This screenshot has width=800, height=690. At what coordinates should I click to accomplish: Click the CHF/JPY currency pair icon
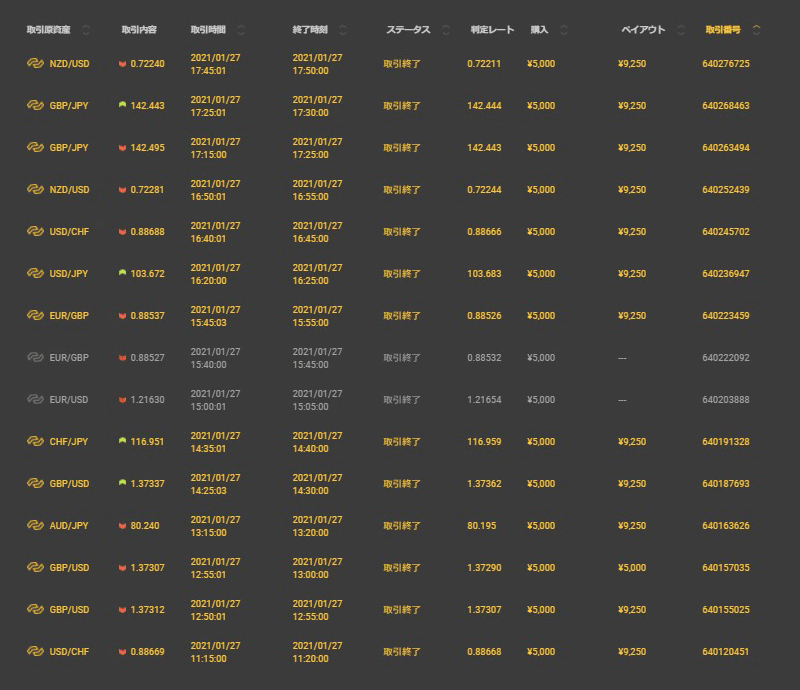(34, 441)
